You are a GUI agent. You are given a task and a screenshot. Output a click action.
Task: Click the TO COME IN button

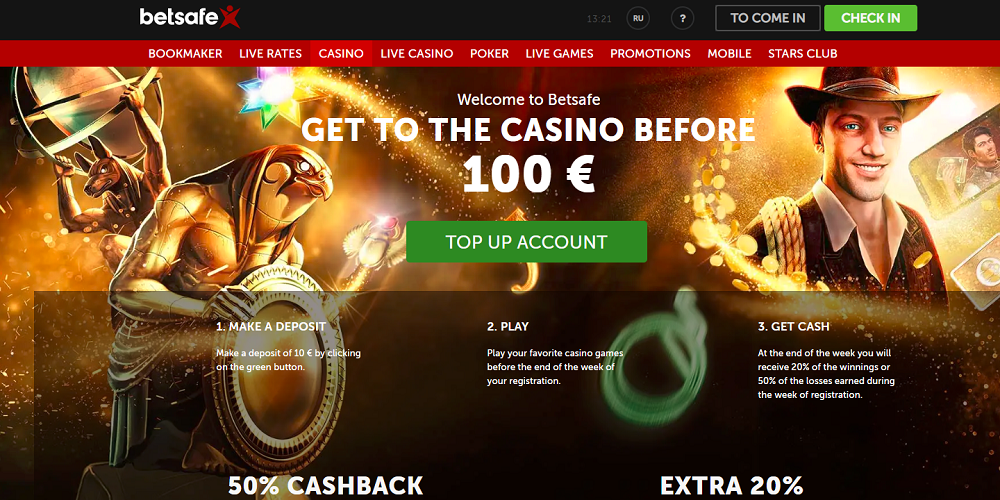(768, 18)
